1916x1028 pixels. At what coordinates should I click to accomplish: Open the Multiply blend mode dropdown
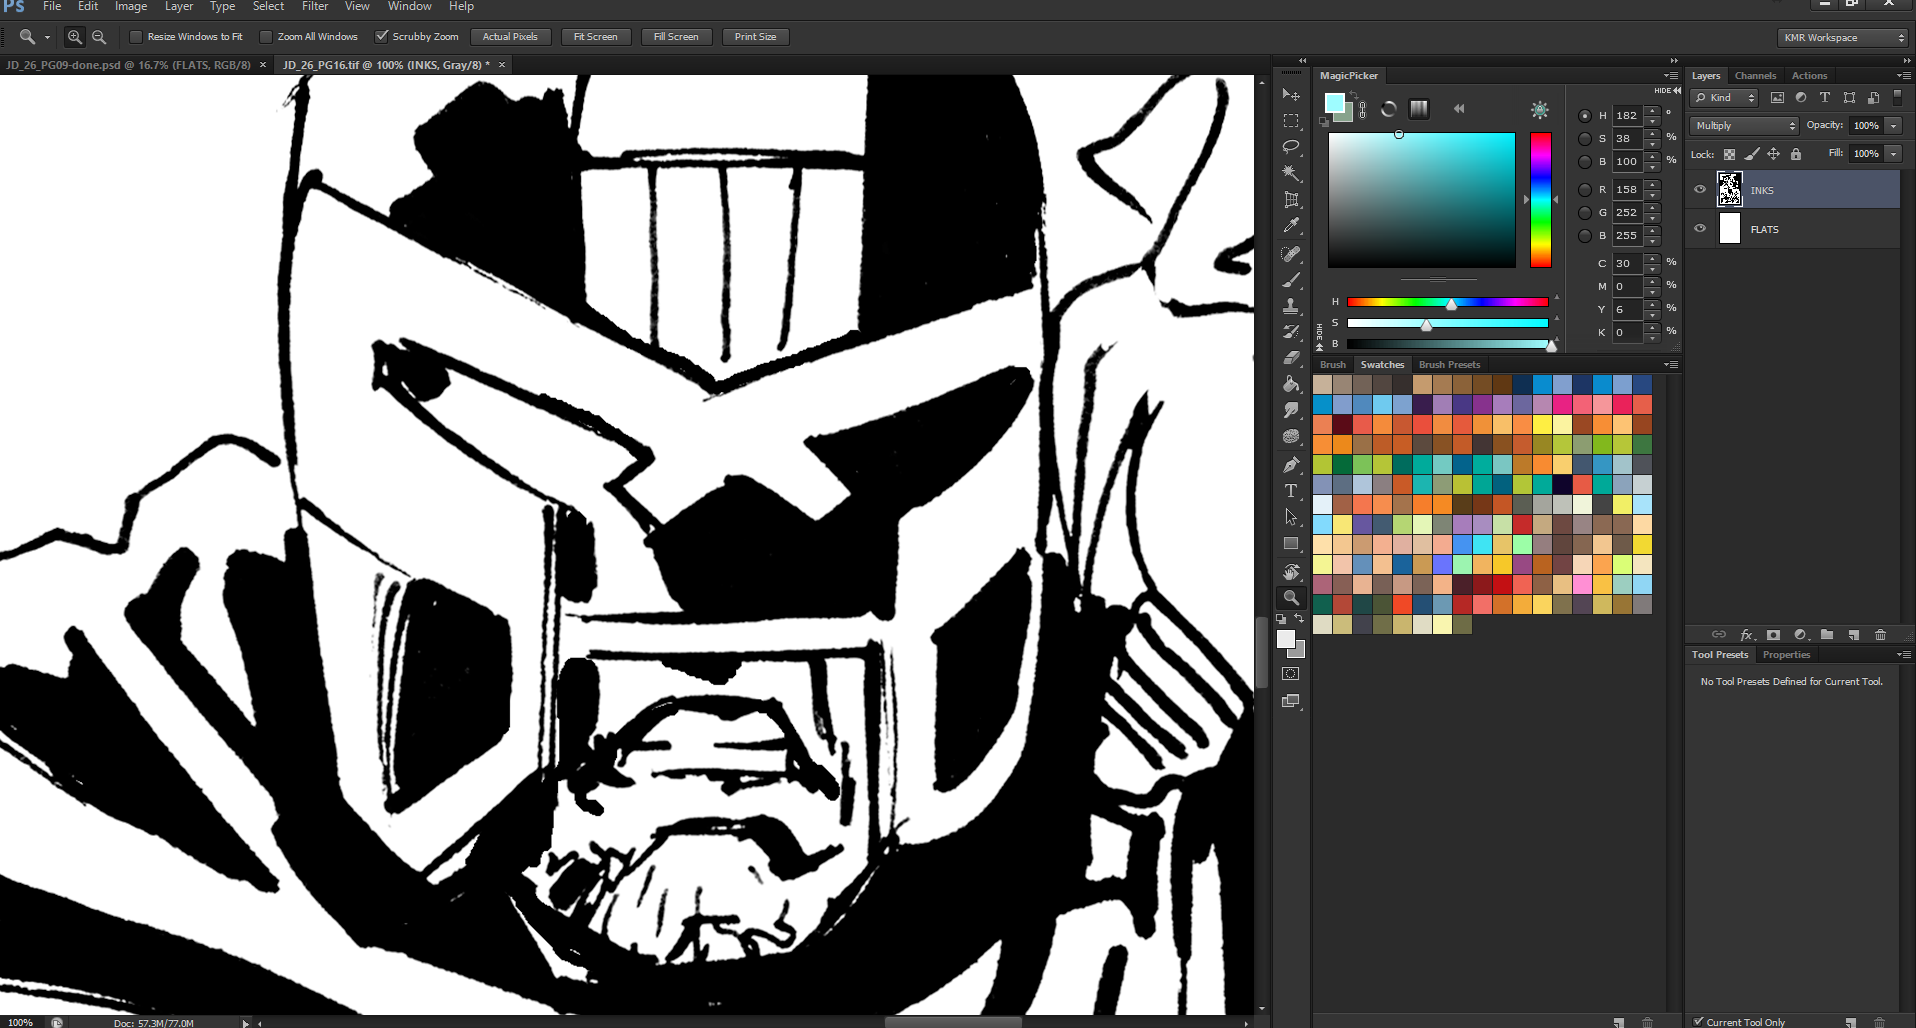click(1744, 126)
